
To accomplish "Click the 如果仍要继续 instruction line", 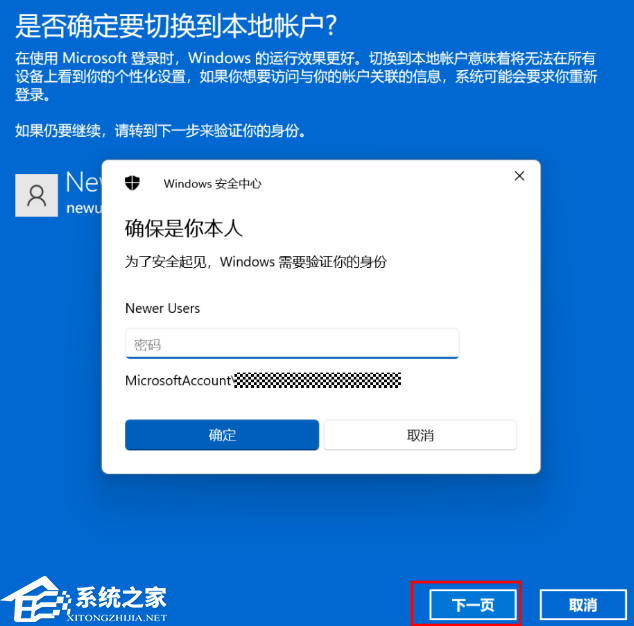I will [x=161, y=131].
